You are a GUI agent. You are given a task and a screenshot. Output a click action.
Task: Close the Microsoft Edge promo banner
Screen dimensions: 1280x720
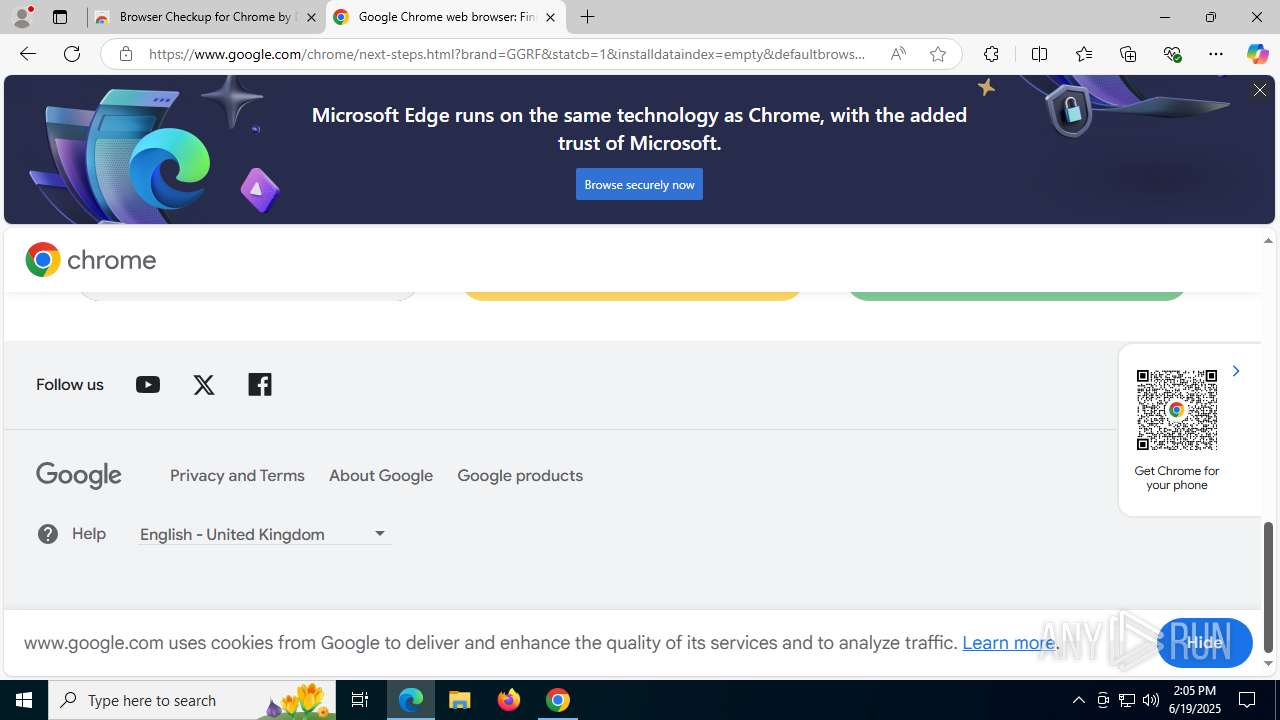(1259, 90)
